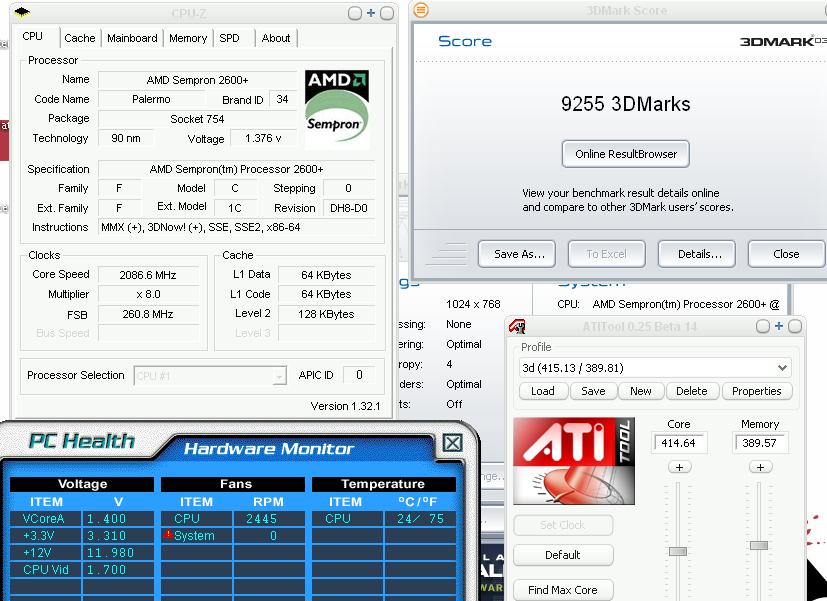This screenshot has width=827, height=601.
Task: Click the 3DMark Score window orange menu icon
Action: [x=421, y=10]
